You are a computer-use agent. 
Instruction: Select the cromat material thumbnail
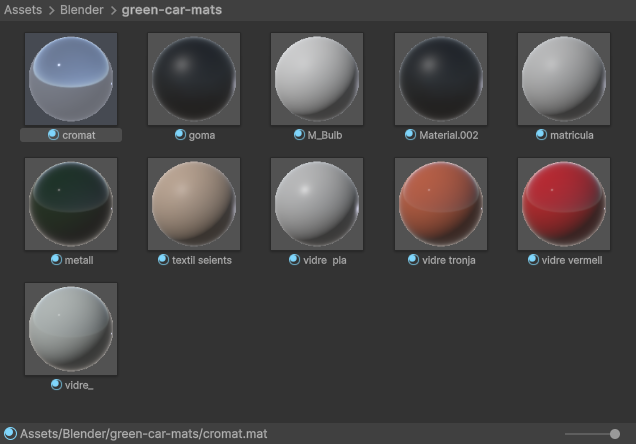pyautogui.click(x=70, y=79)
